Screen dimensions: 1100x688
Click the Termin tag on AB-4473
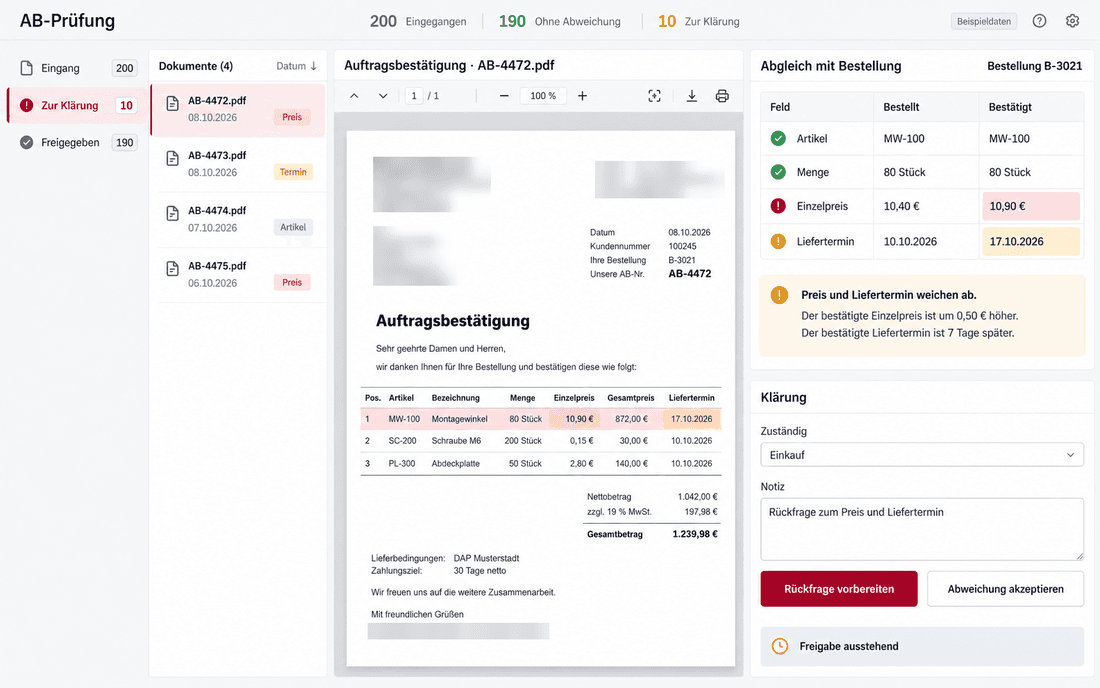(293, 172)
